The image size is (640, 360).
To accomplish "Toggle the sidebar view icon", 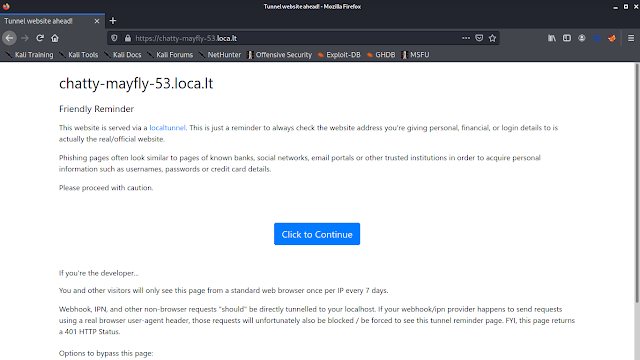I will (x=567, y=38).
